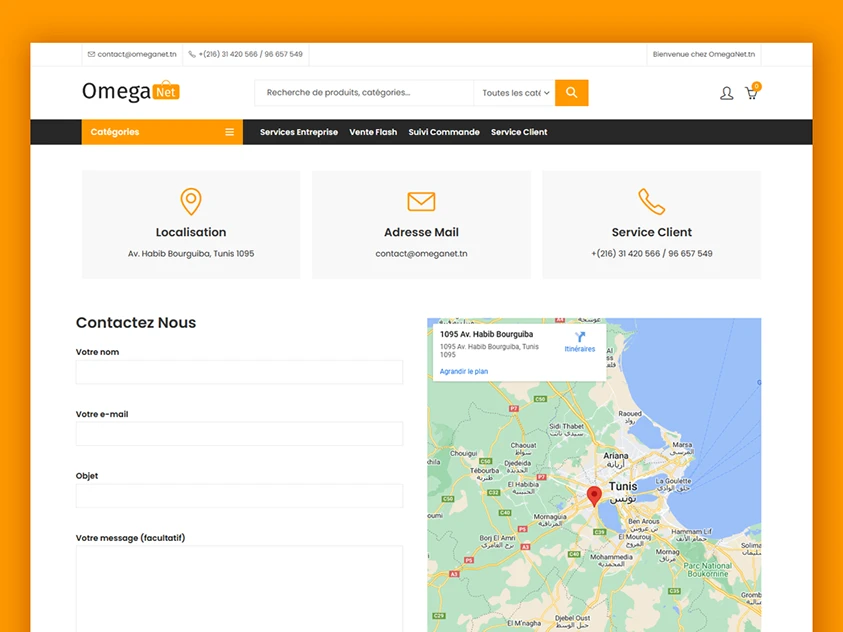Open the 'Toutes les catégories' dropdown
Screen dimensions: 843x632
[x=515, y=93]
